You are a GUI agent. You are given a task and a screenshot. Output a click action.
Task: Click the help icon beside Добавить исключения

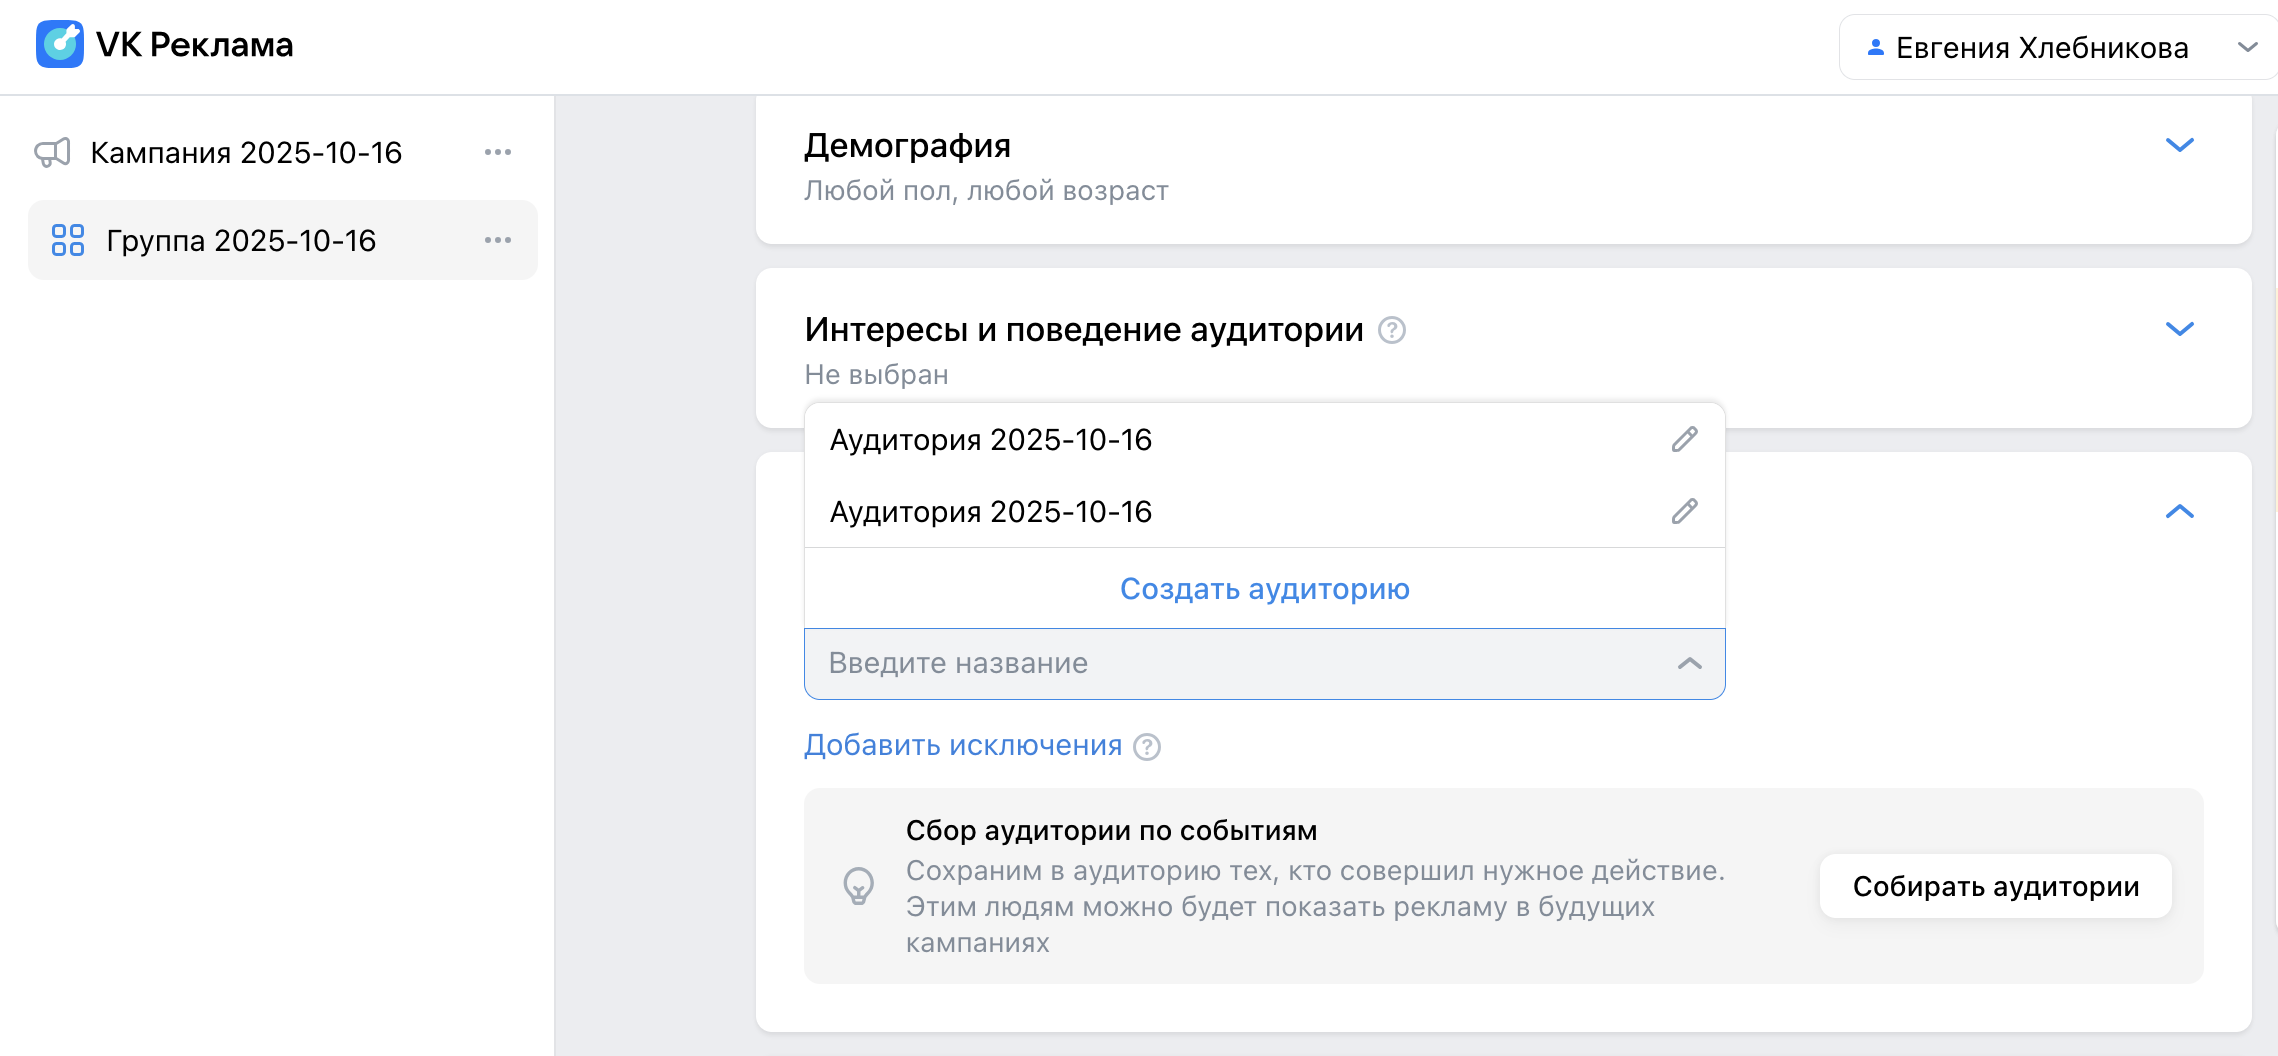(x=1147, y=747)
